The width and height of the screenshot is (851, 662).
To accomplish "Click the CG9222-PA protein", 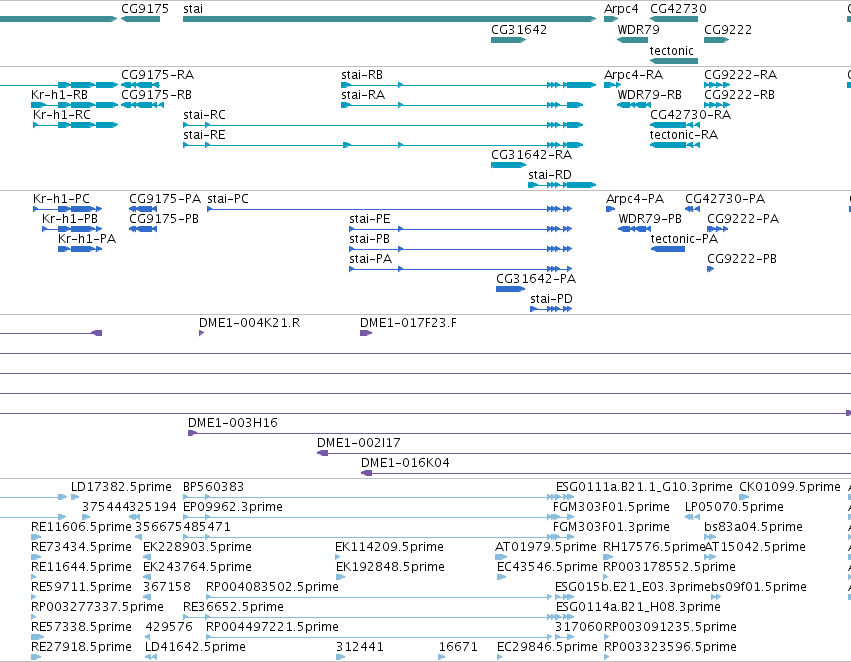I will [717, 229].
